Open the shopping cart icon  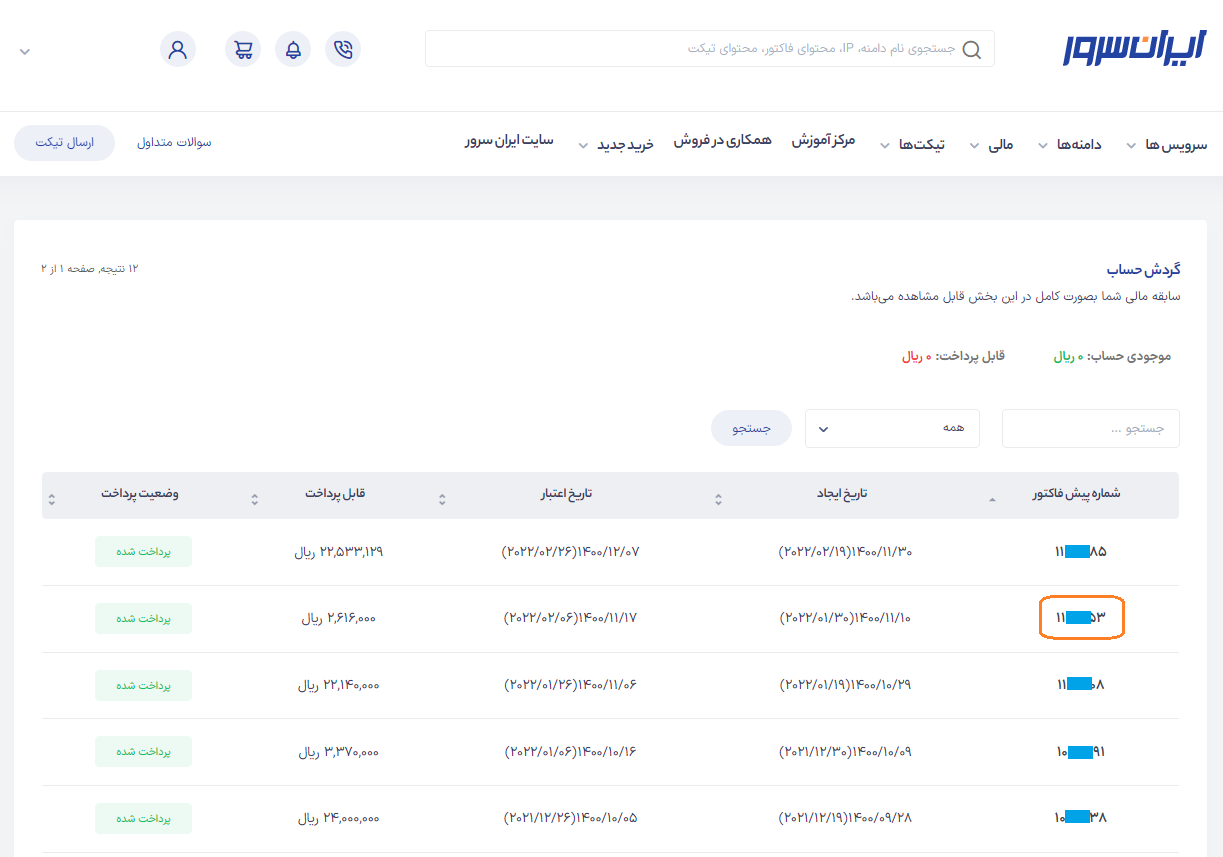coord(243,49)
